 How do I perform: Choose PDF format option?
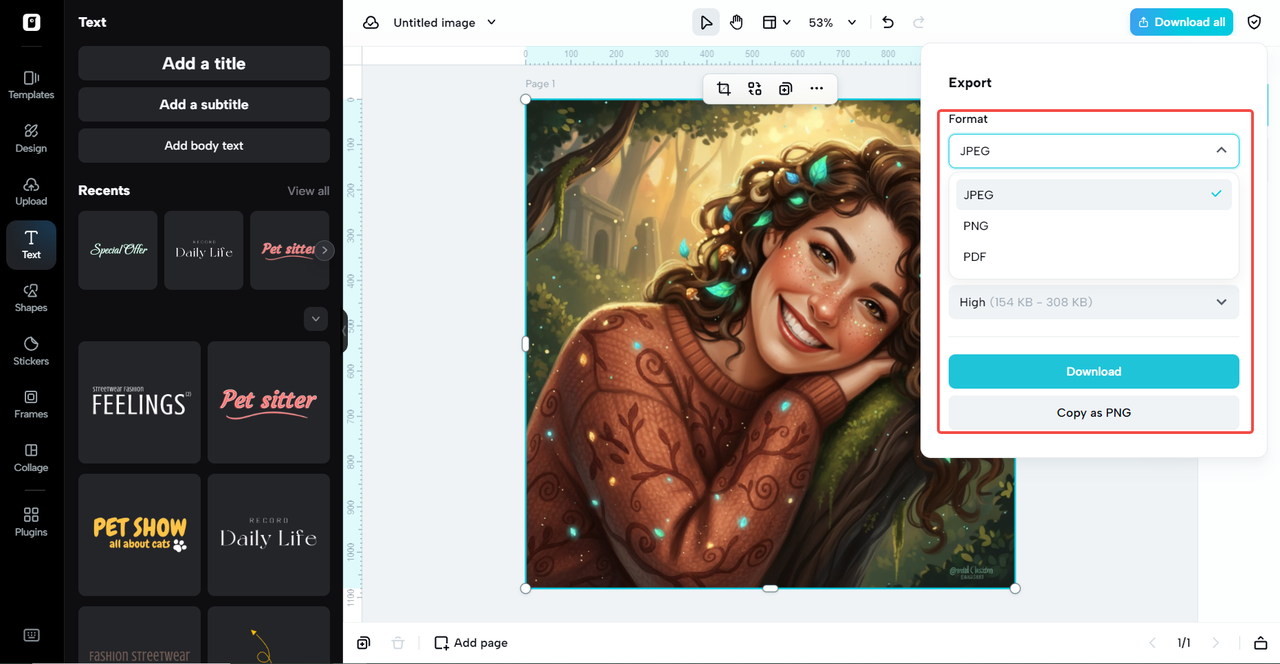coord(975,257)
